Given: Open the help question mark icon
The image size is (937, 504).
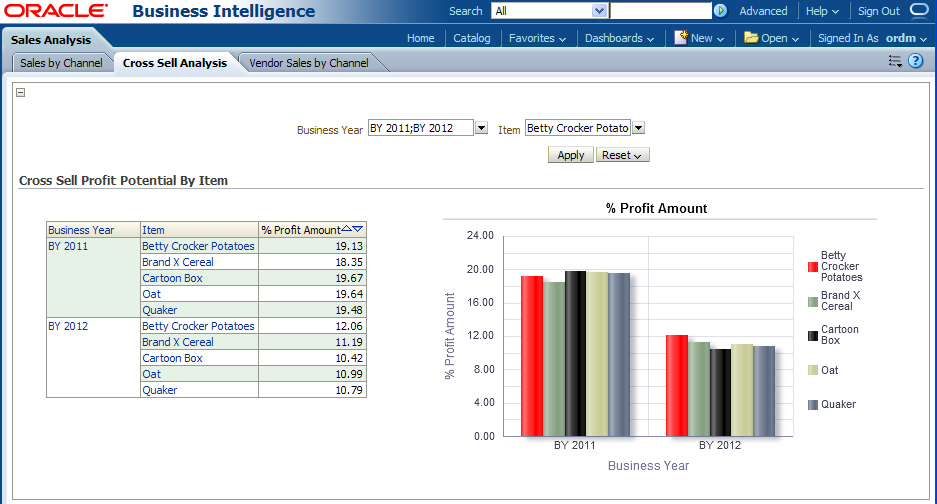Looking at the screenshot, I should pyautogui.click(x=915, y=61).
